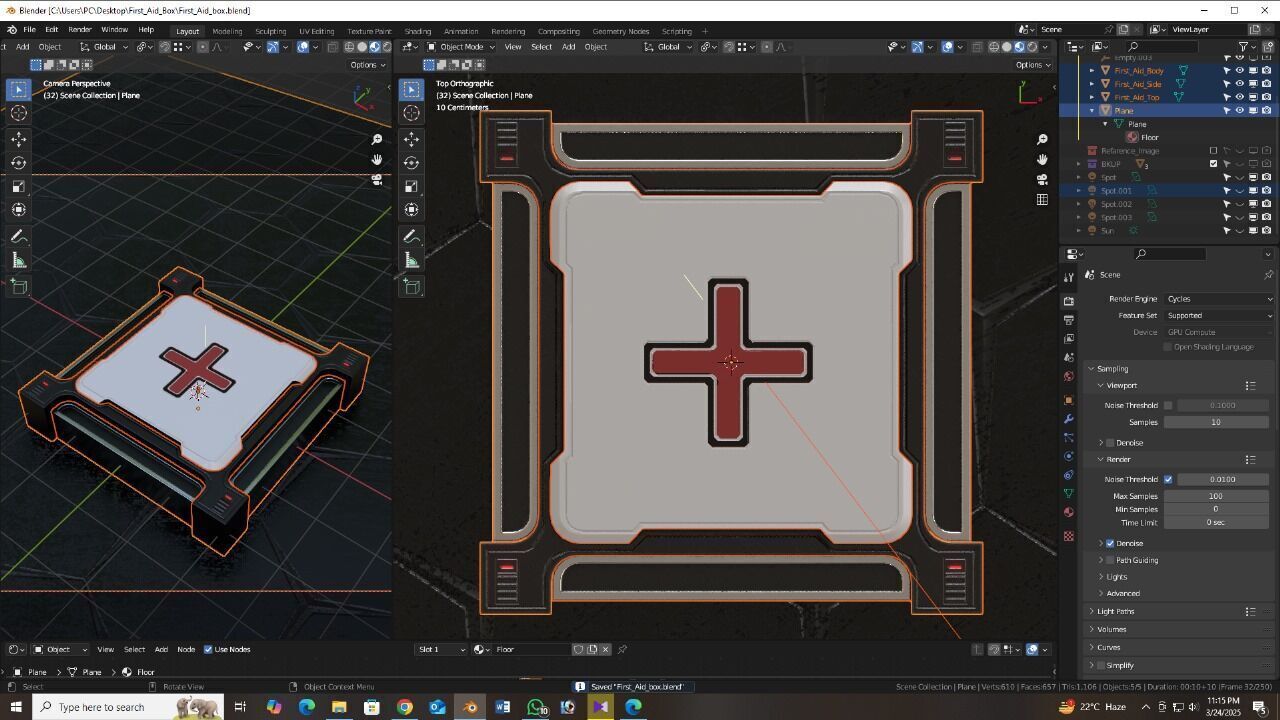
Task: Adjust the Viewport Samples field
Action: click(1216, 422)
